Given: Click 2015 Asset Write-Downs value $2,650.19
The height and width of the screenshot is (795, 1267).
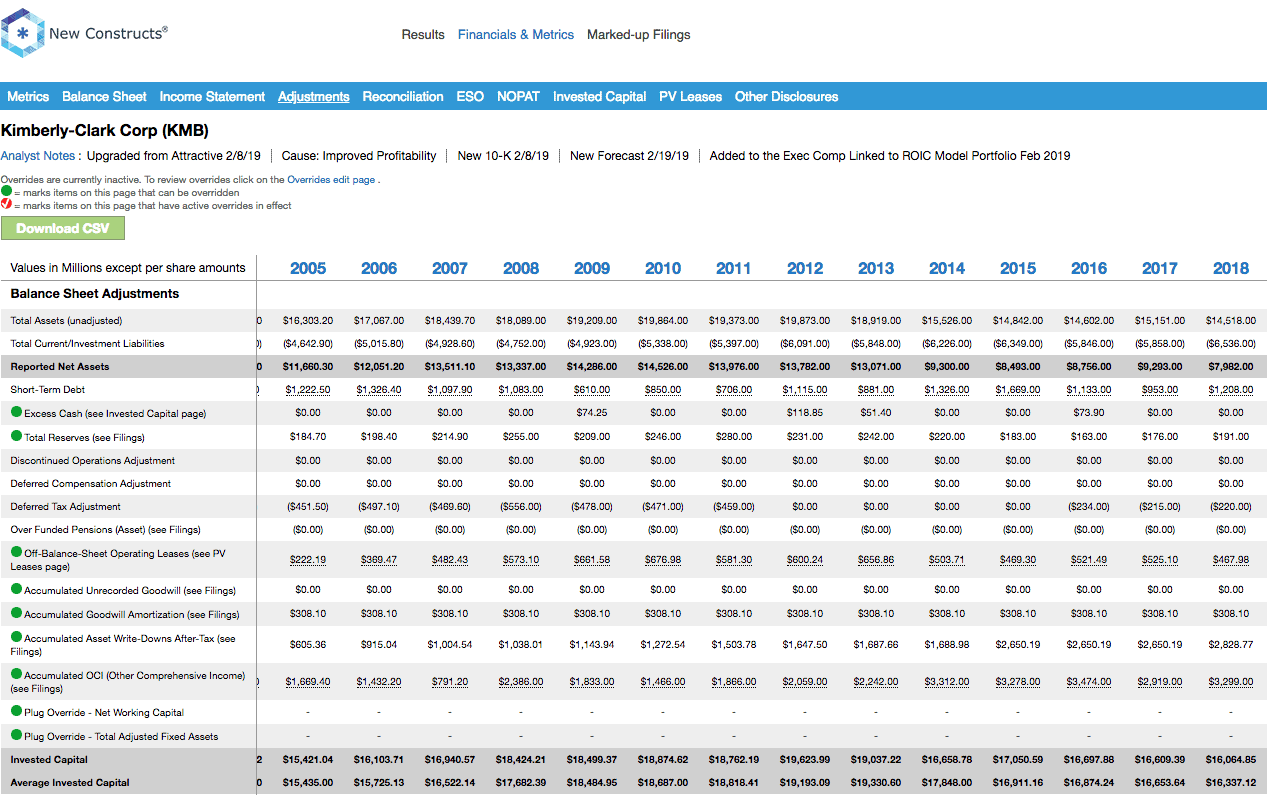Looking at the screenshot, I should pos(1018,645).
